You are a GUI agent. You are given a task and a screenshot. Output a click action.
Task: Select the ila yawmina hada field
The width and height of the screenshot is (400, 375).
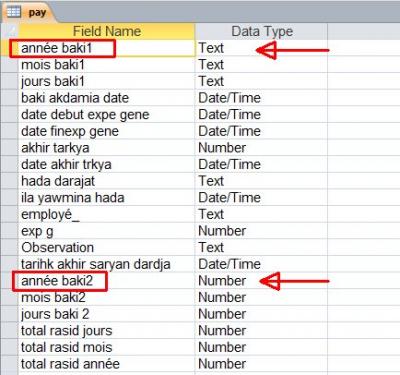tap(107, 198)
